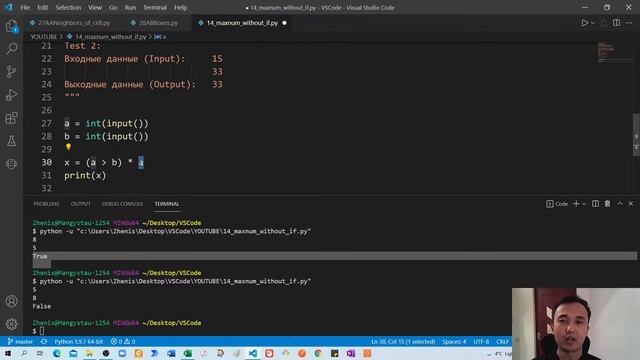Open the Run and Debug view
640x360 pixels.
click(x=11, y=95)
